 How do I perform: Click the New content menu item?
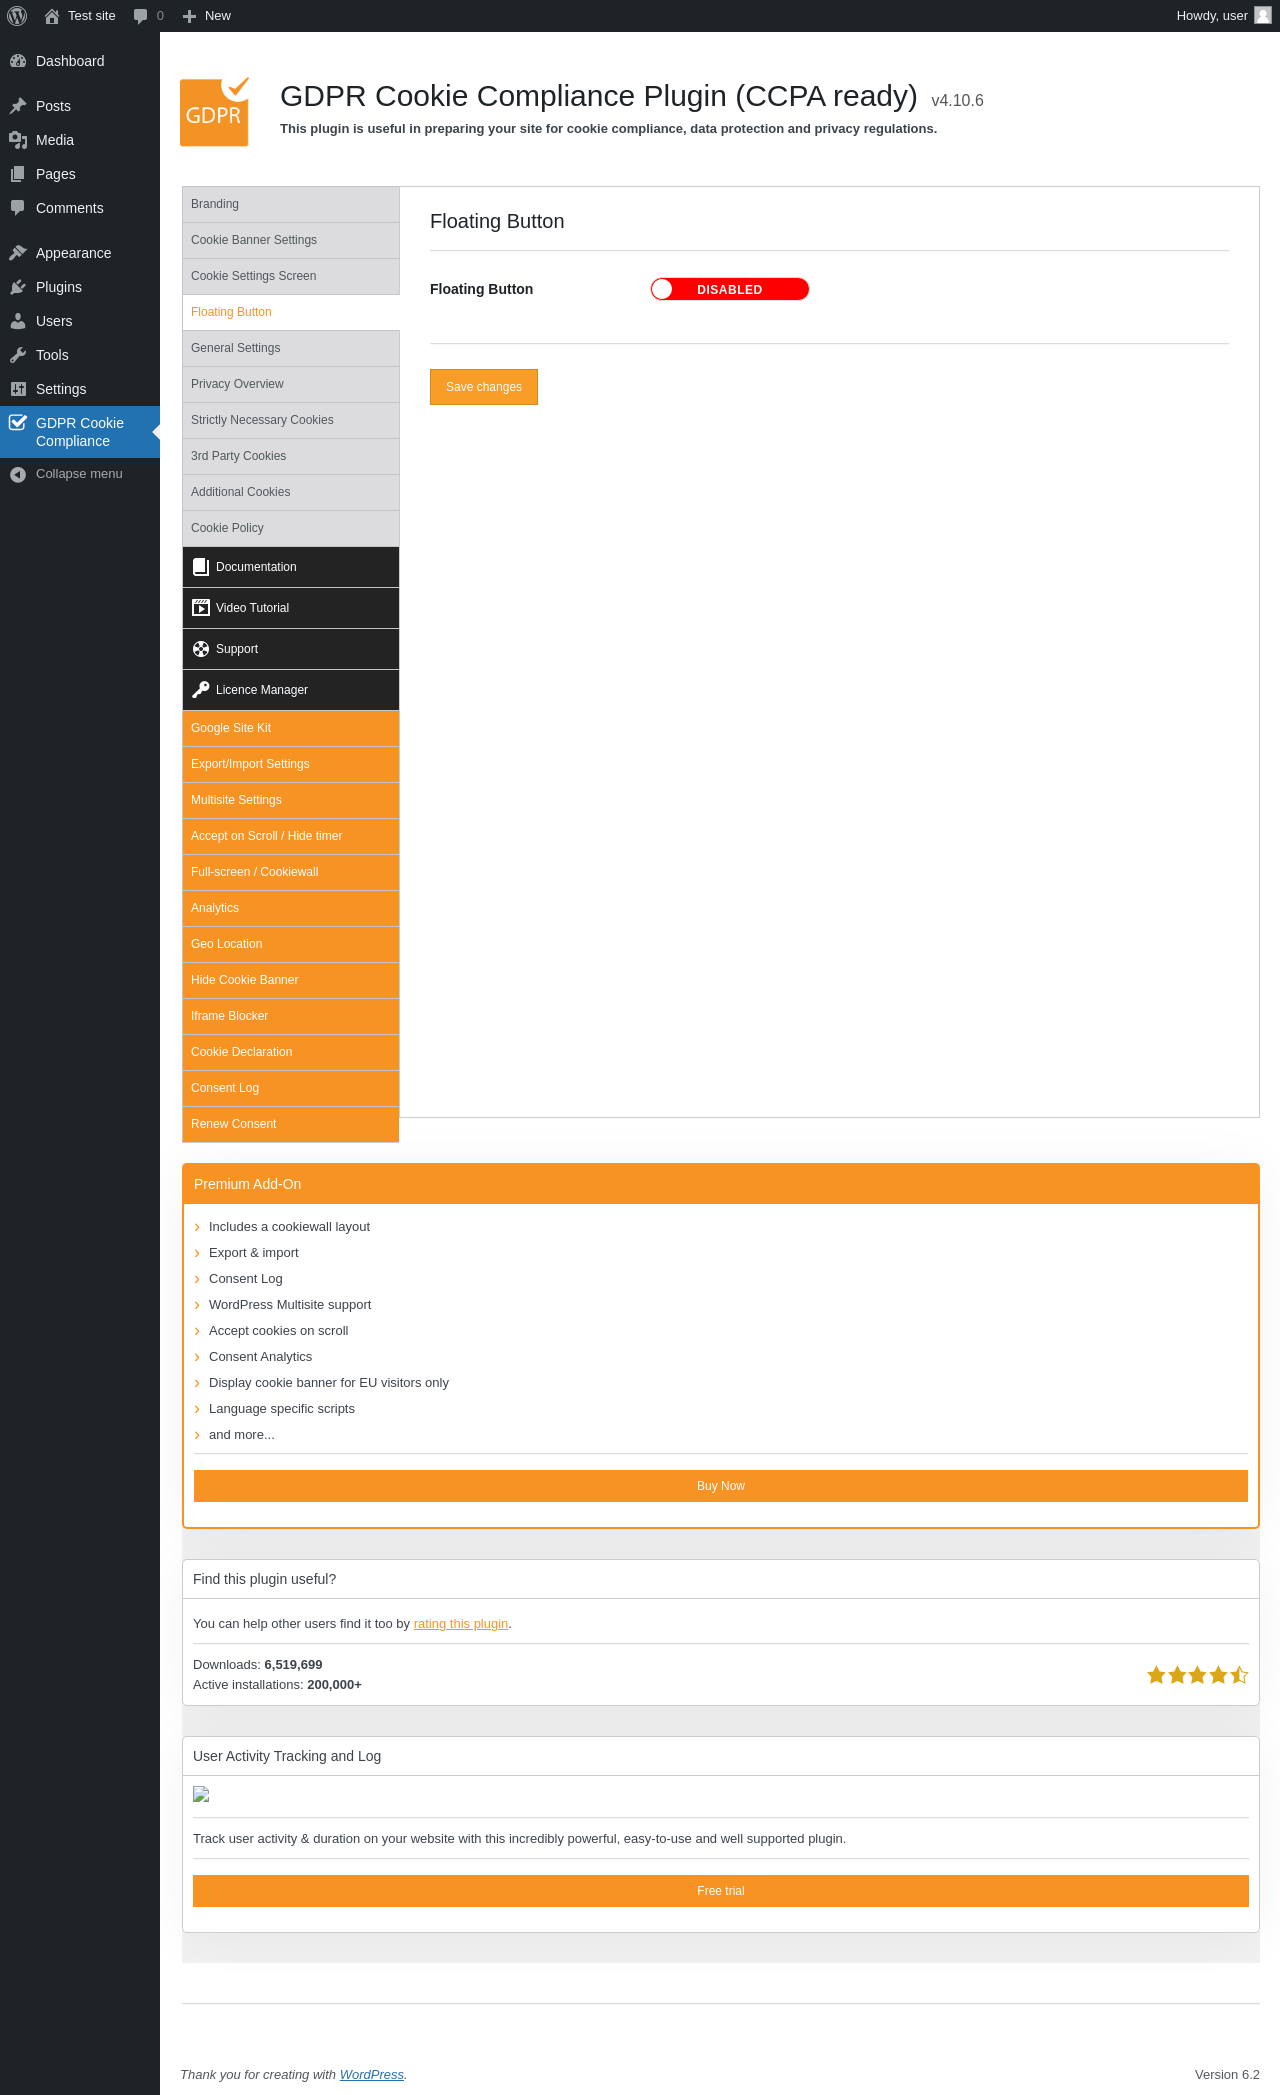tap(207, 16)
